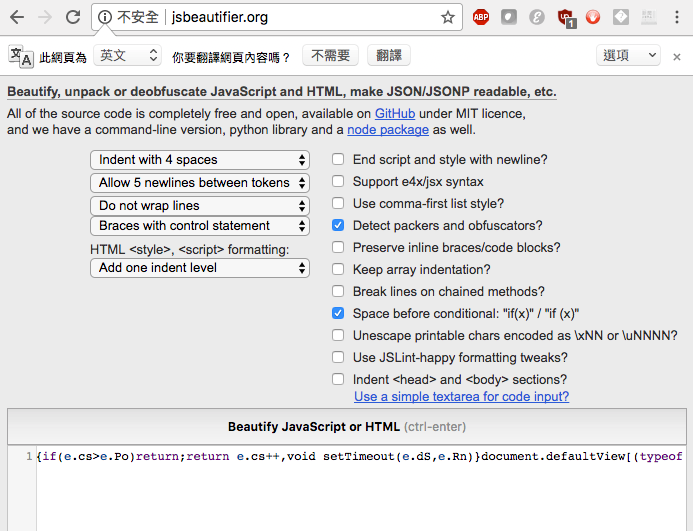Open the GitHub link

coord(395,114)
